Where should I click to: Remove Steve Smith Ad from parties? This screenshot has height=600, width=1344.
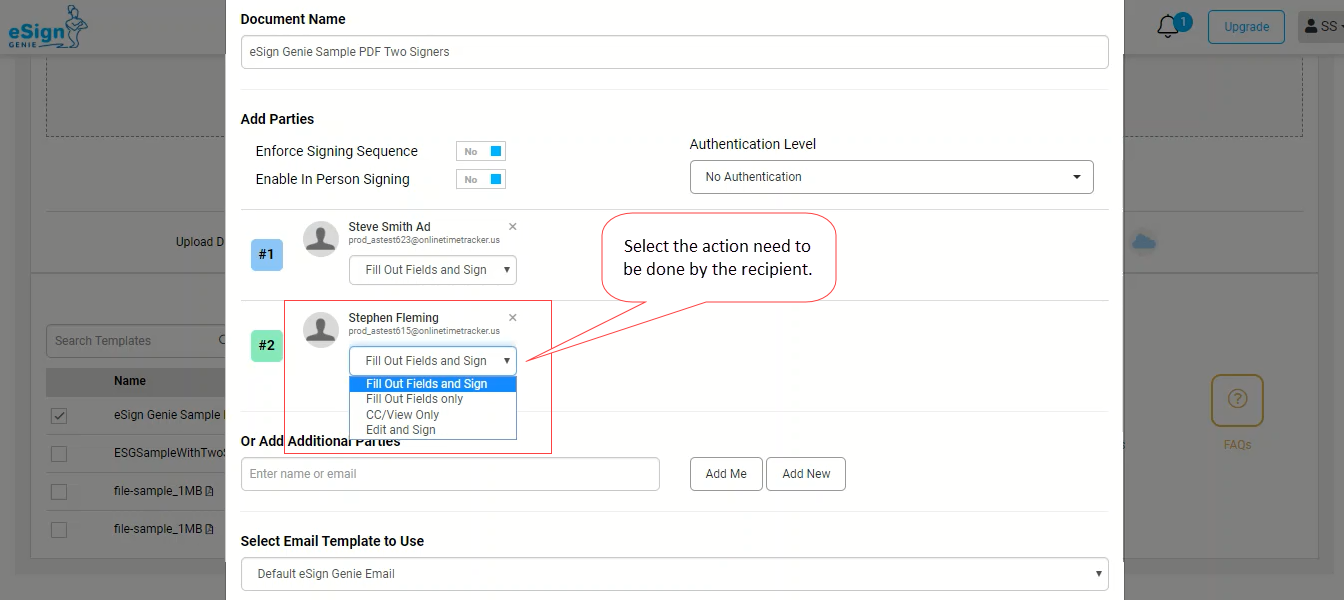click(x=513, y=227)
